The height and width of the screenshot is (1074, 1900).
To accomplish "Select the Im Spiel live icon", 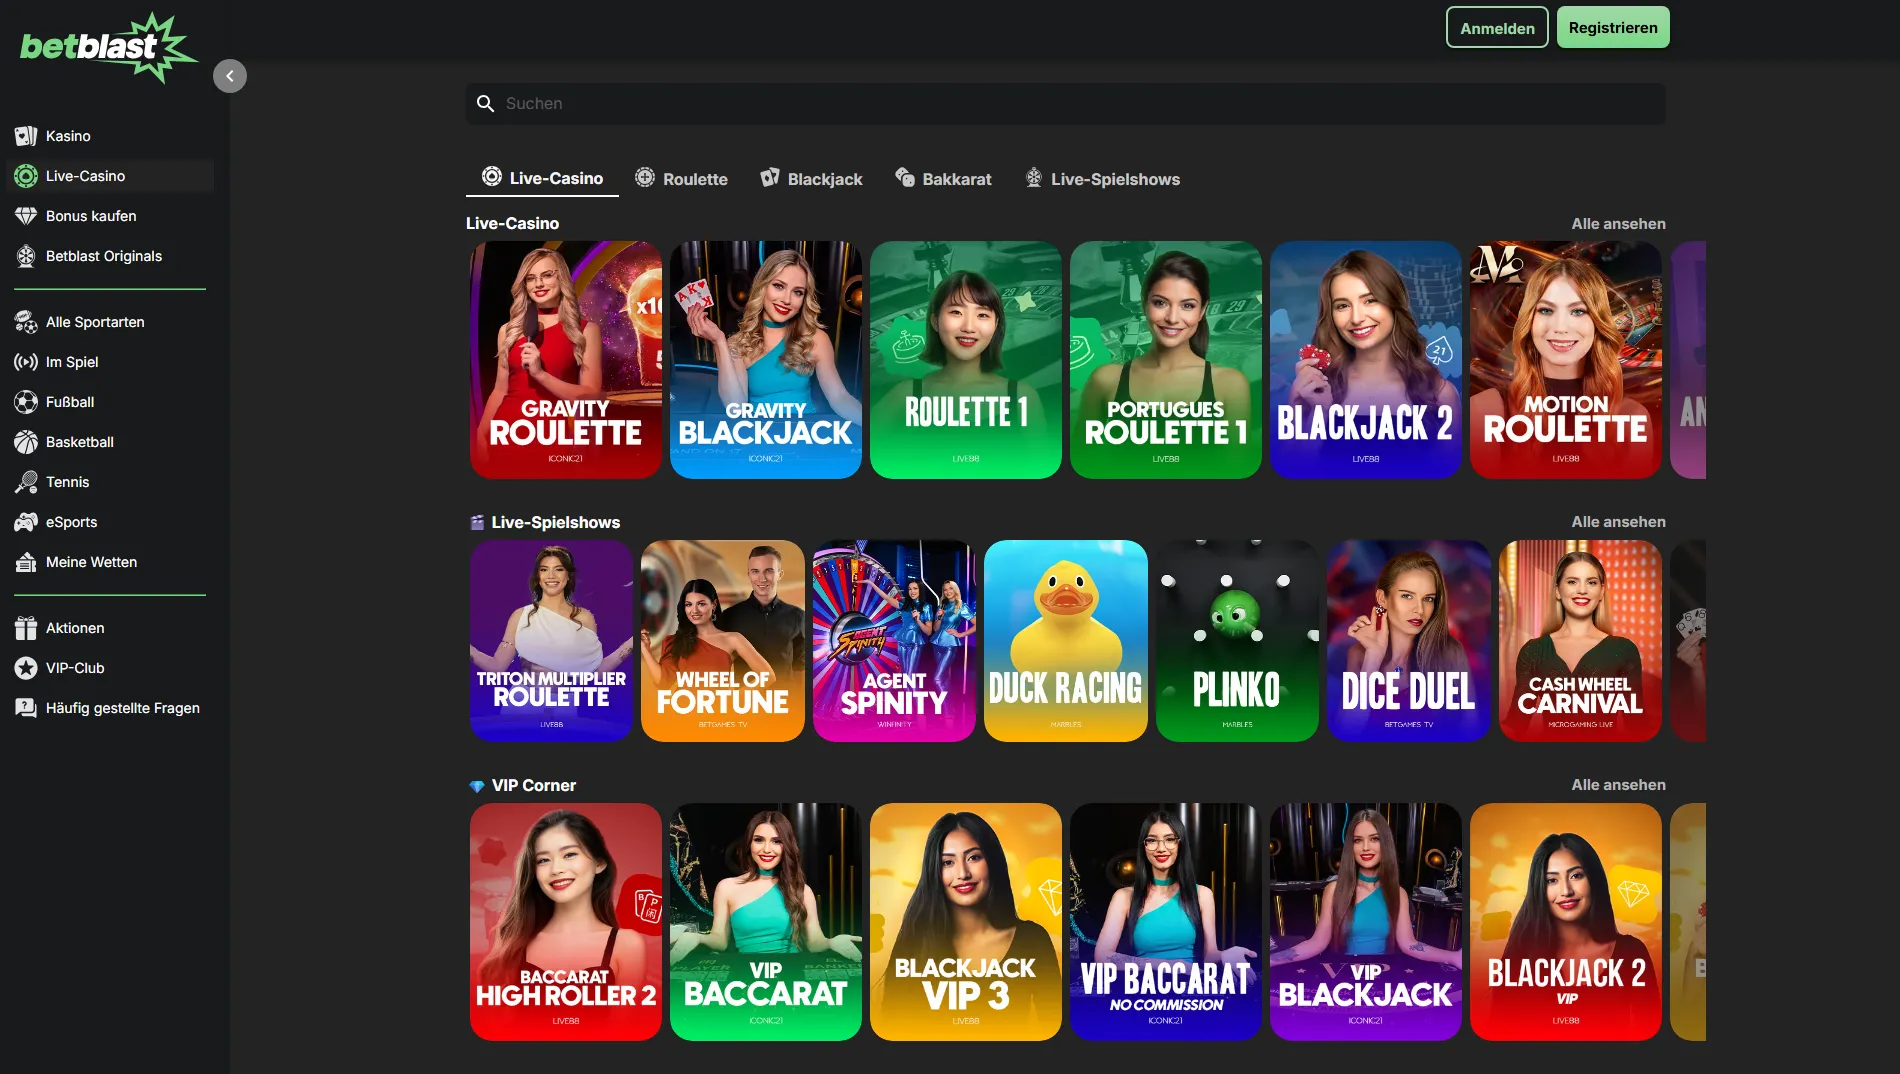I will pyautogui.click(x=25, y=361).
